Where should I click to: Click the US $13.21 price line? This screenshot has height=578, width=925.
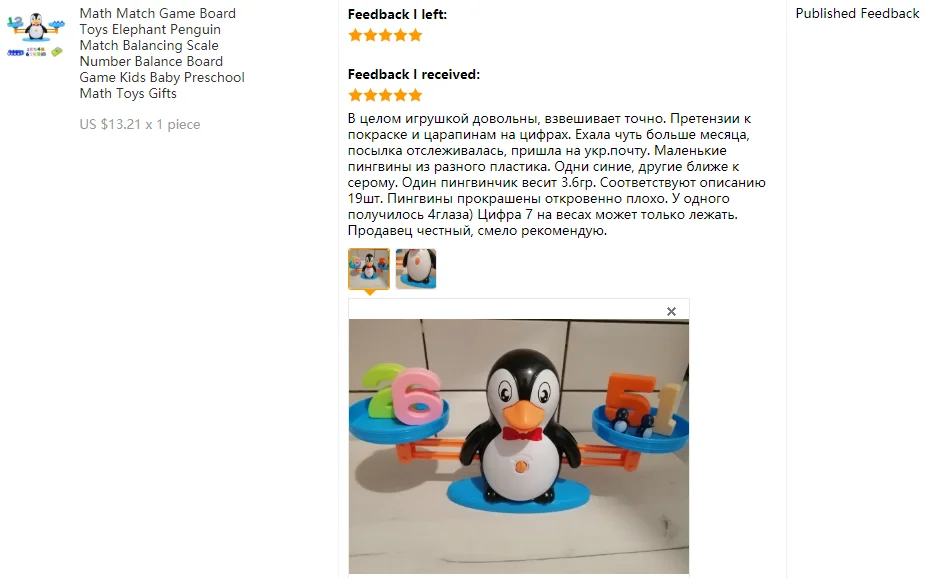pos(140,124)
